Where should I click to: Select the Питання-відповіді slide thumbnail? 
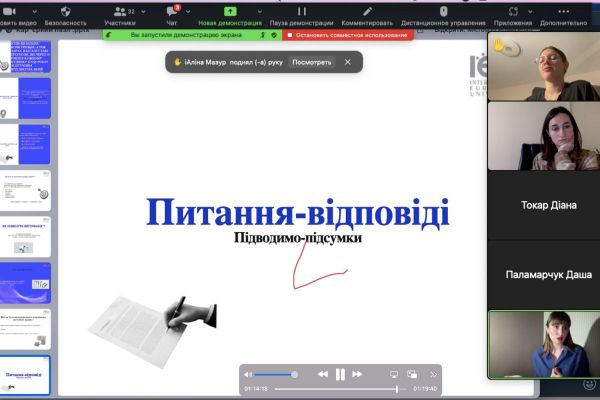pos(28,373)
